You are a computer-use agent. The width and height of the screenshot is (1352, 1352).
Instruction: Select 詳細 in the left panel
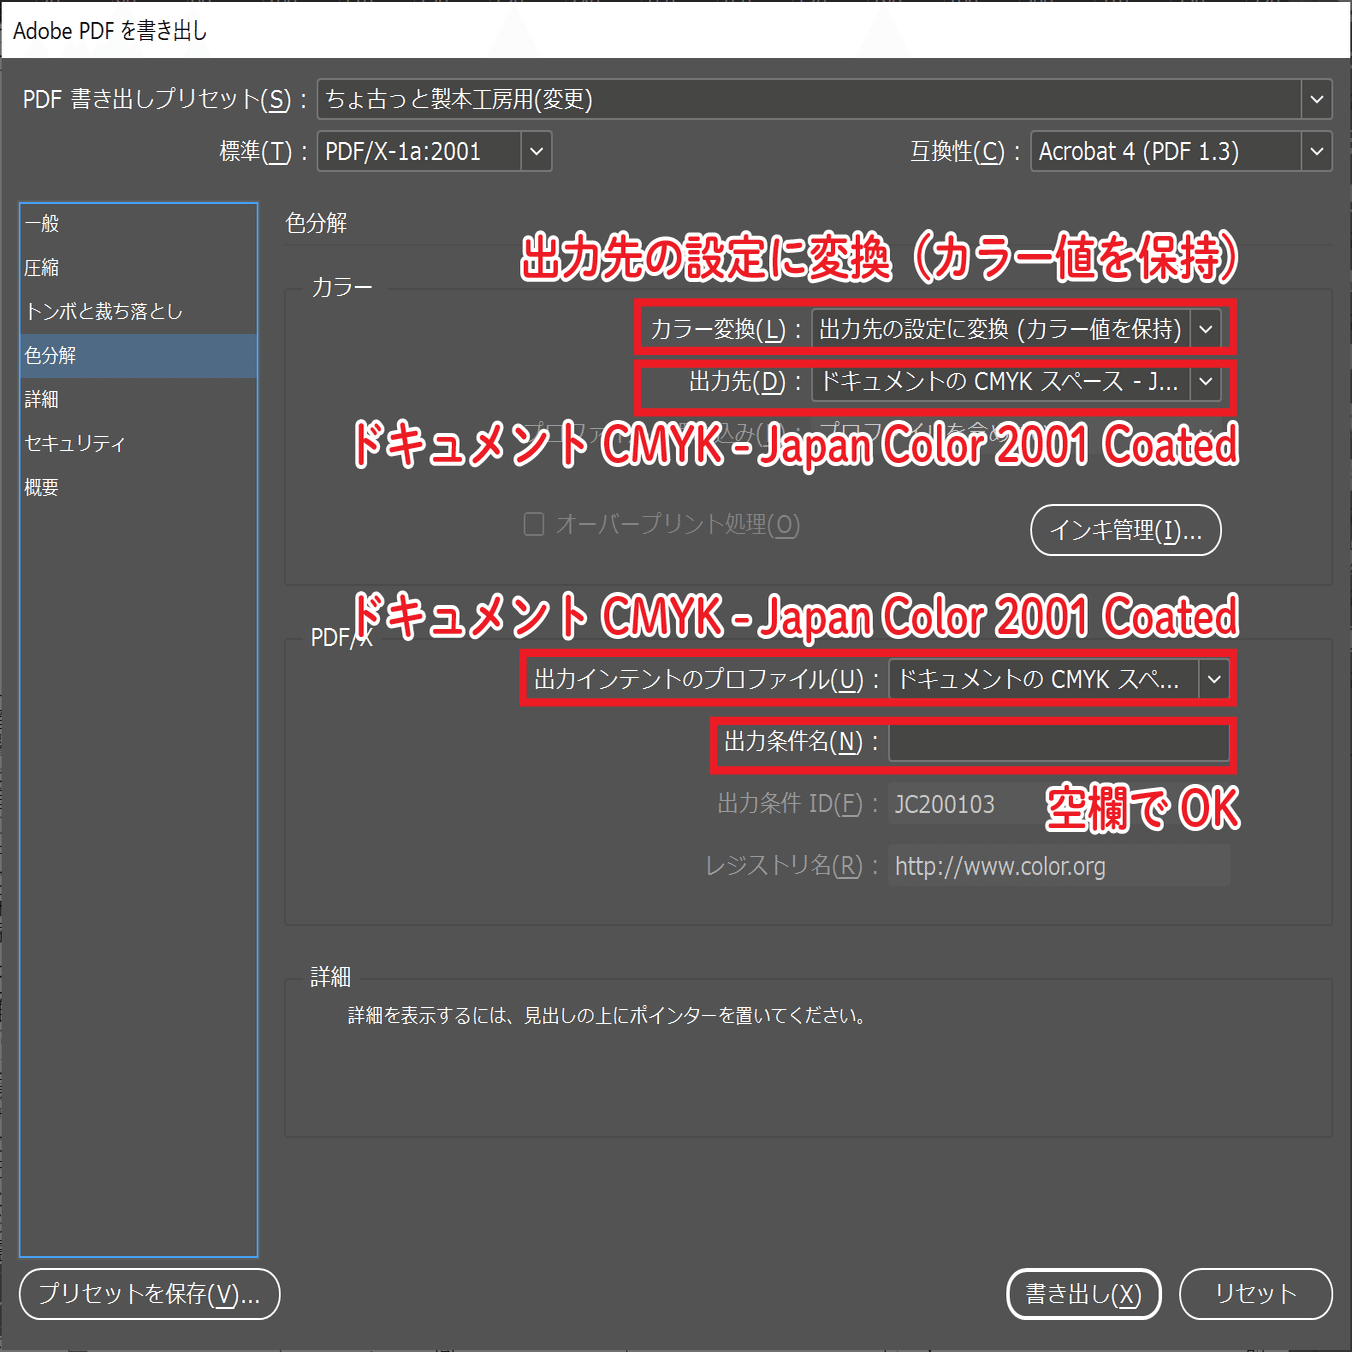coord(139,400)
